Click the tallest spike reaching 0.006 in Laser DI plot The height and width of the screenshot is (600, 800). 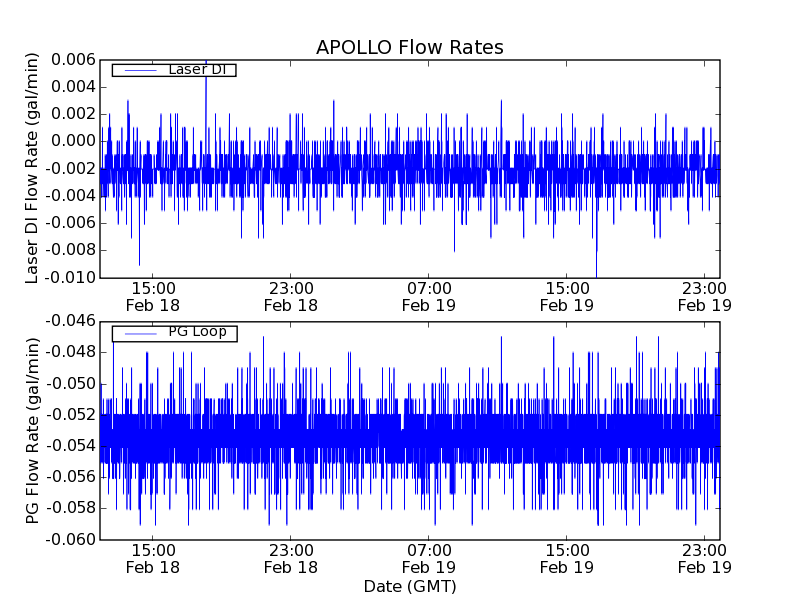206,64
